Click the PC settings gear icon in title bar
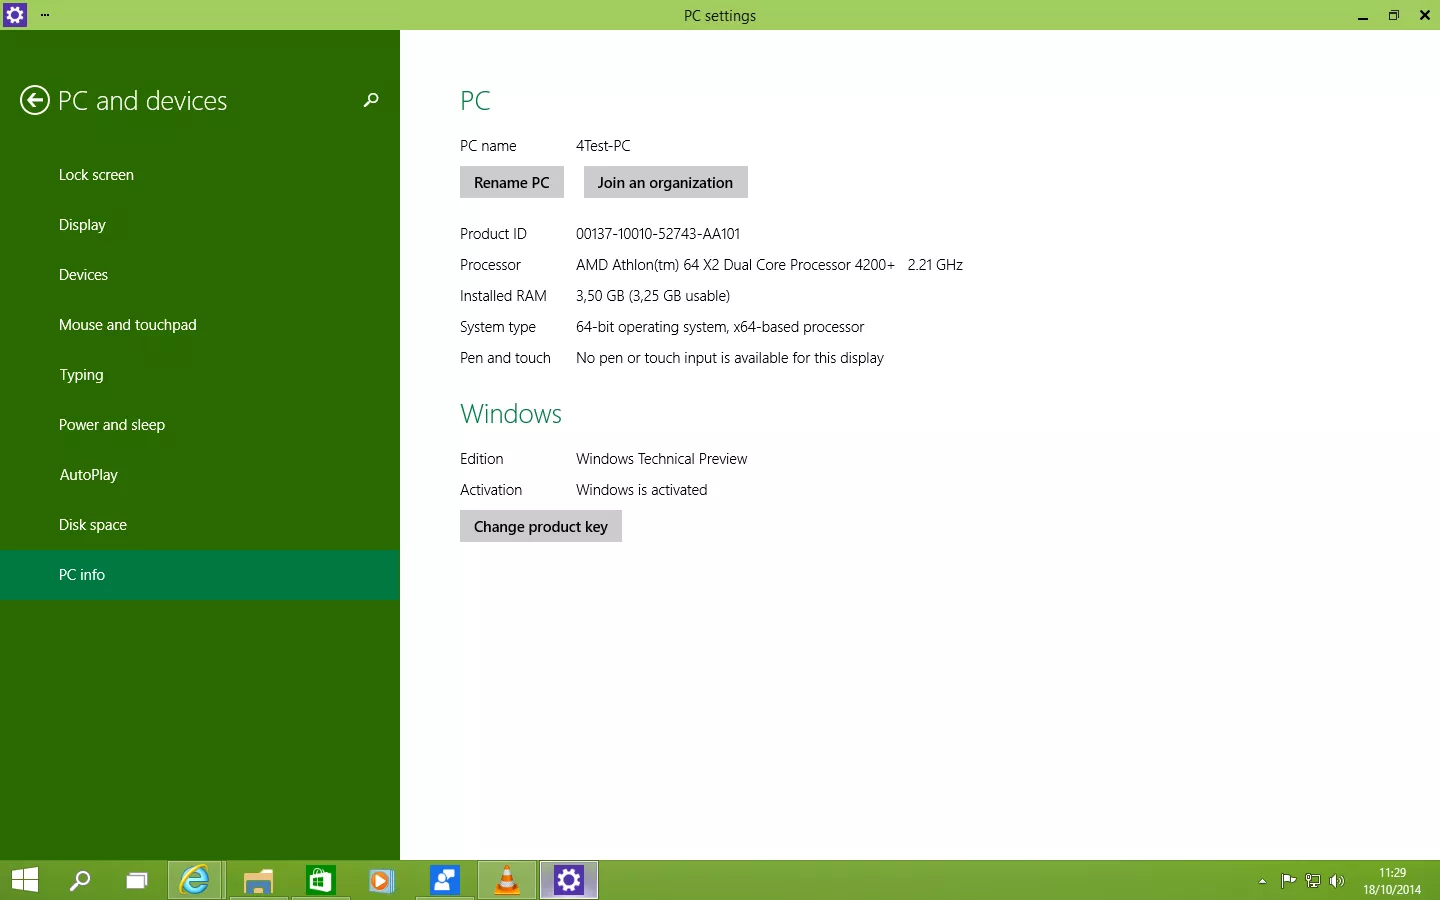 click(15, 15)
